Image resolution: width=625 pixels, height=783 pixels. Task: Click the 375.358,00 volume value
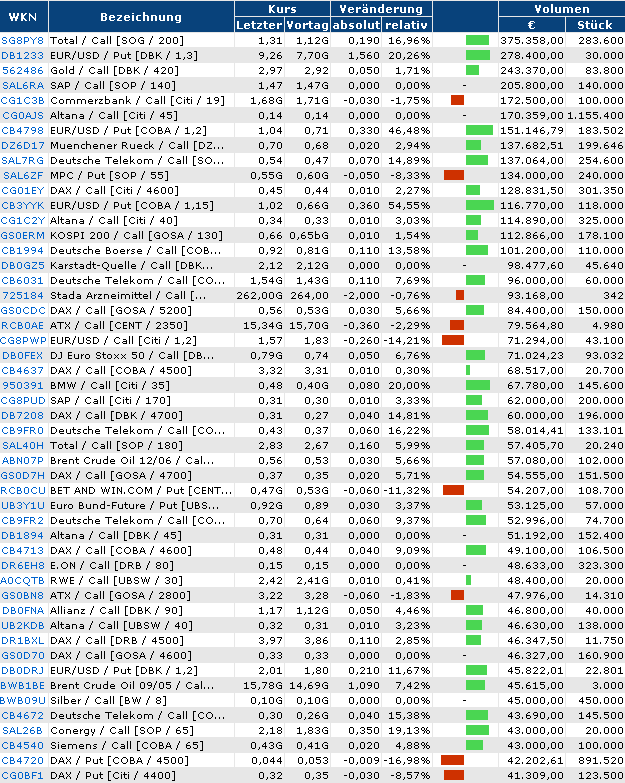(x=532, y=40)
